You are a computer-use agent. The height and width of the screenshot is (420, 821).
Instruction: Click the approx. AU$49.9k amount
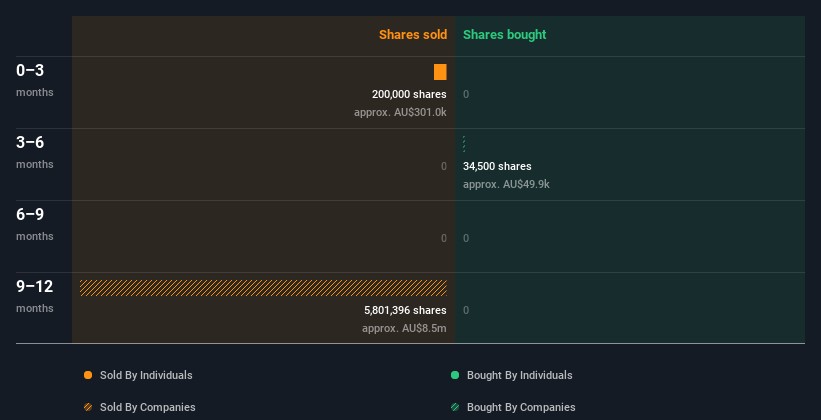506,184
